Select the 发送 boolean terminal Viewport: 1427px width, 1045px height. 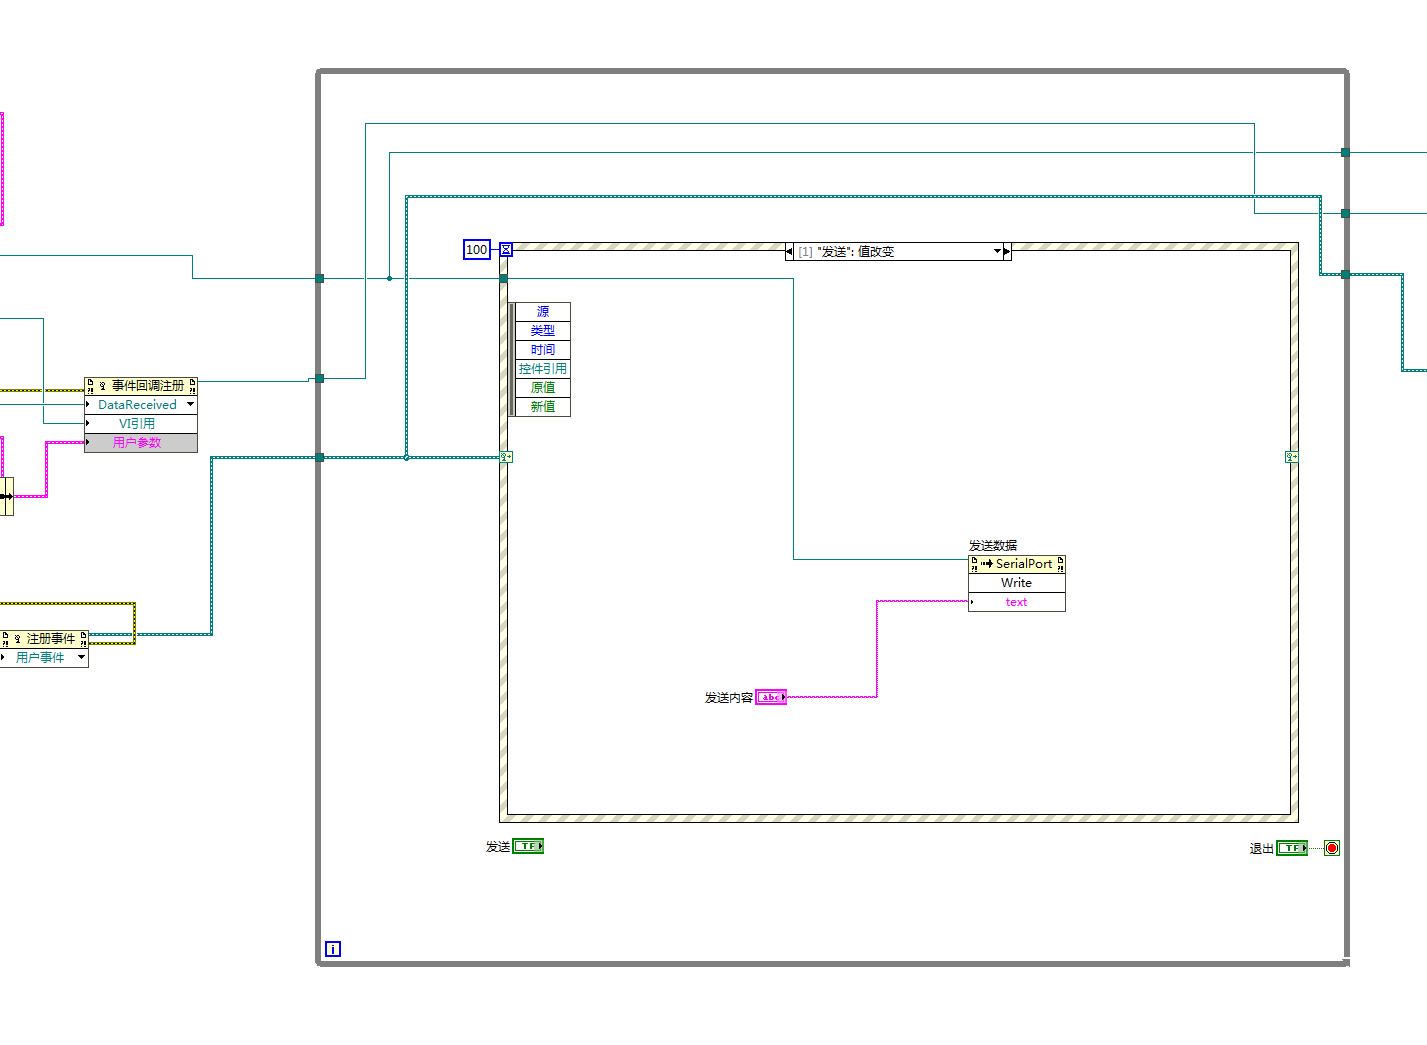pyautogui.click(x=528, y=846)
